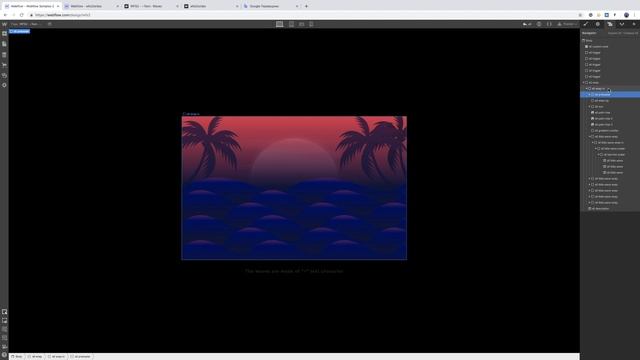
Task: Select the highlighted blue Navigator row
Action: (x=610, y=95)
